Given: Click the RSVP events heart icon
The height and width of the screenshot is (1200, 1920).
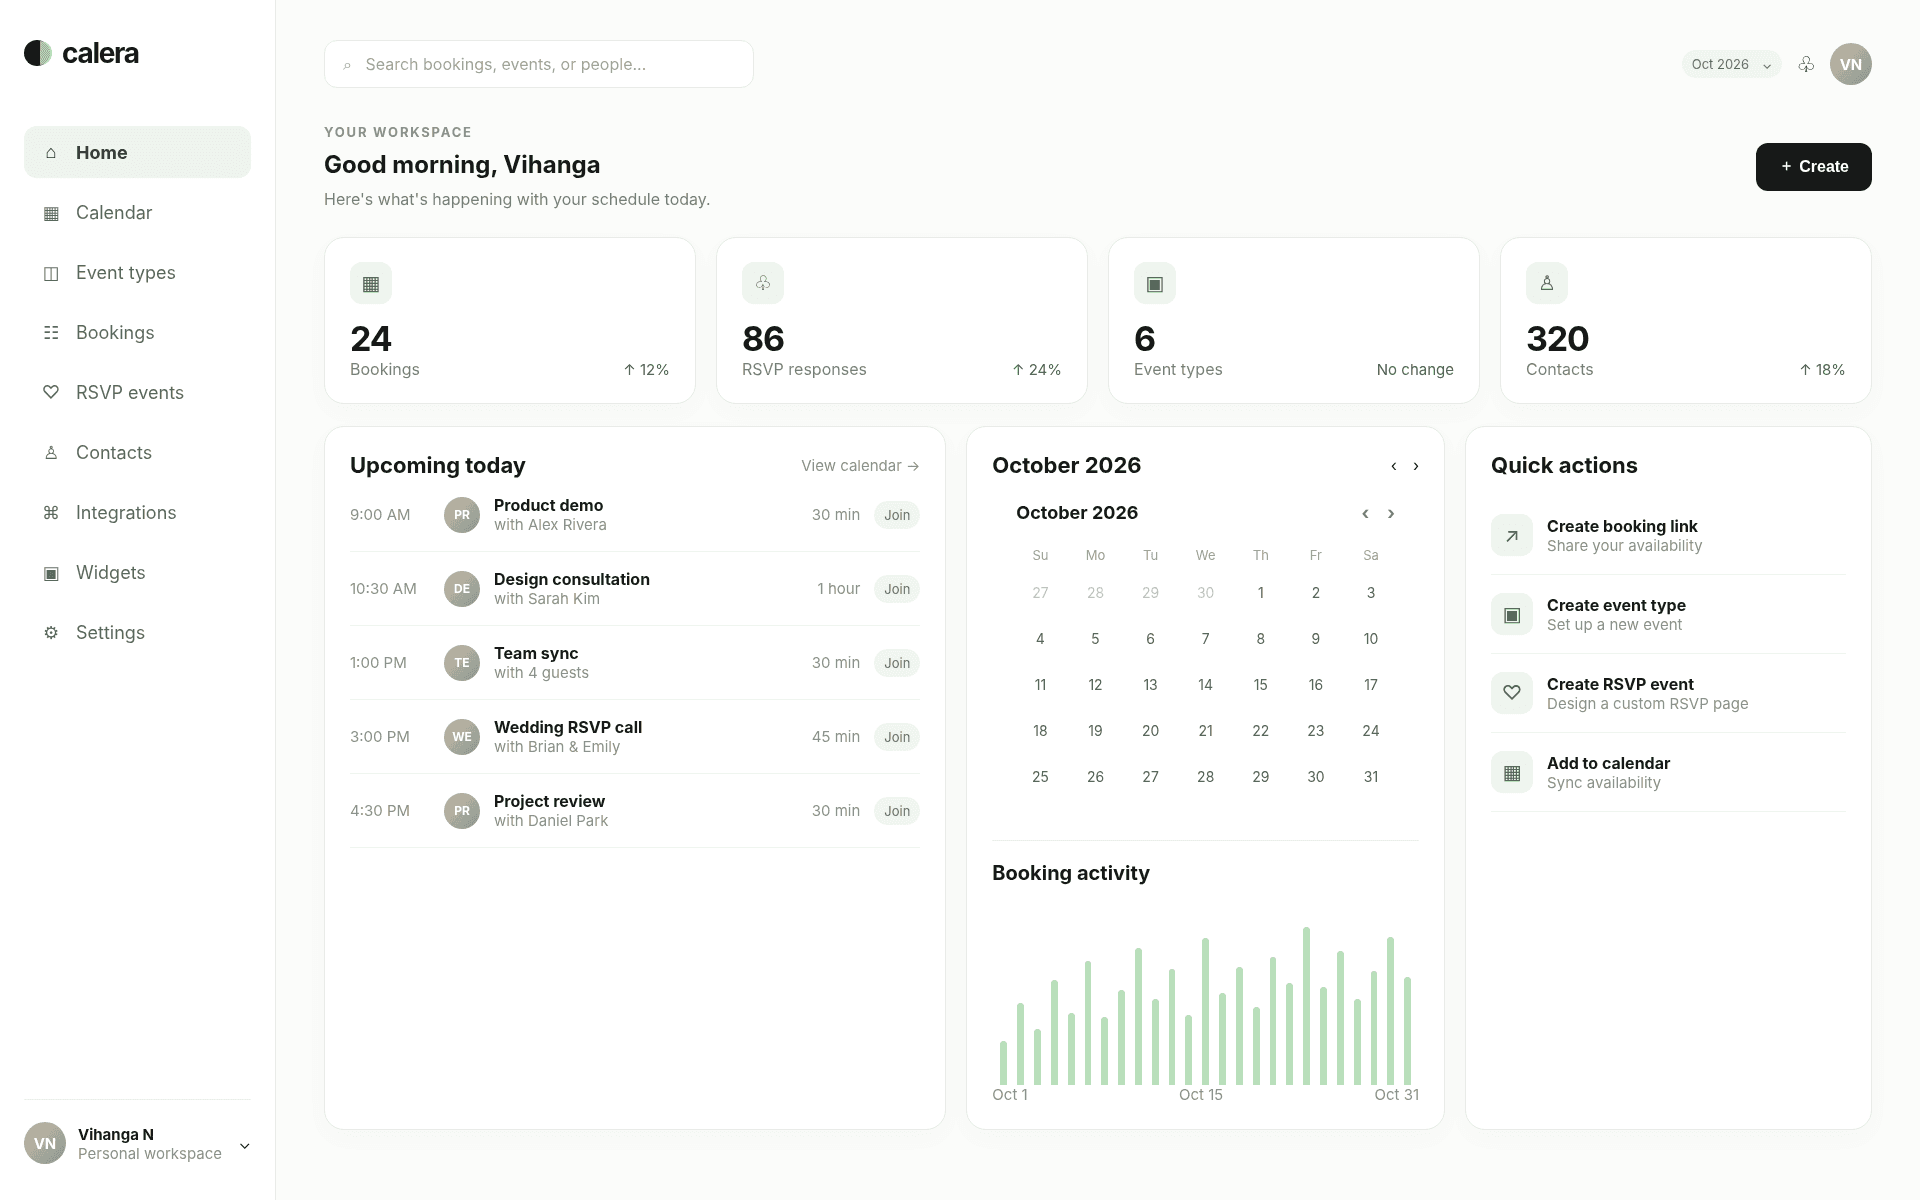Looking at the screenshot, I should click(x=51, y=393).
